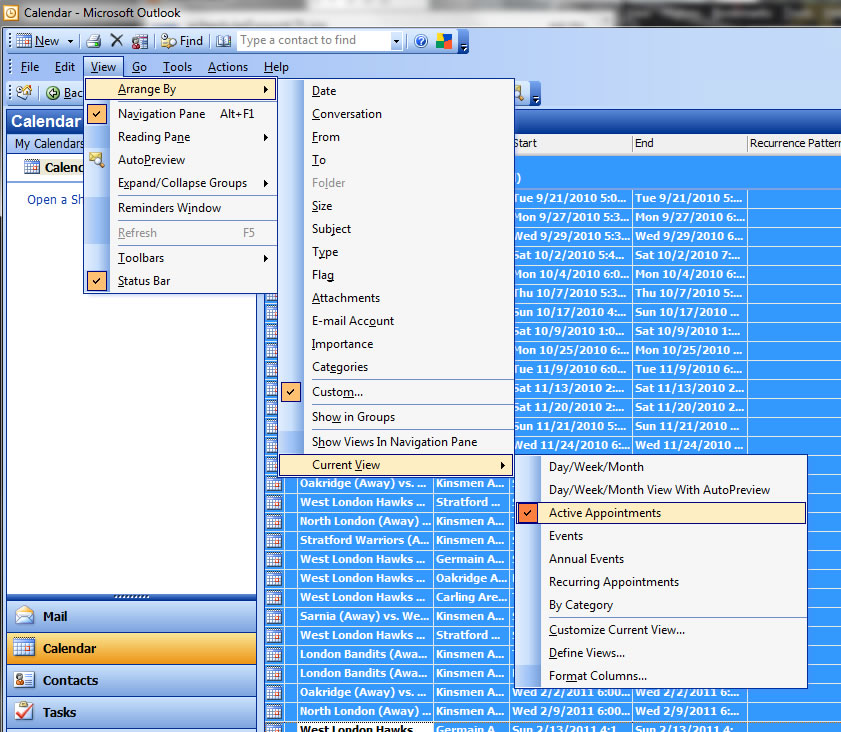
Task: Arrange items by Subject
Action: pos(396,229)
